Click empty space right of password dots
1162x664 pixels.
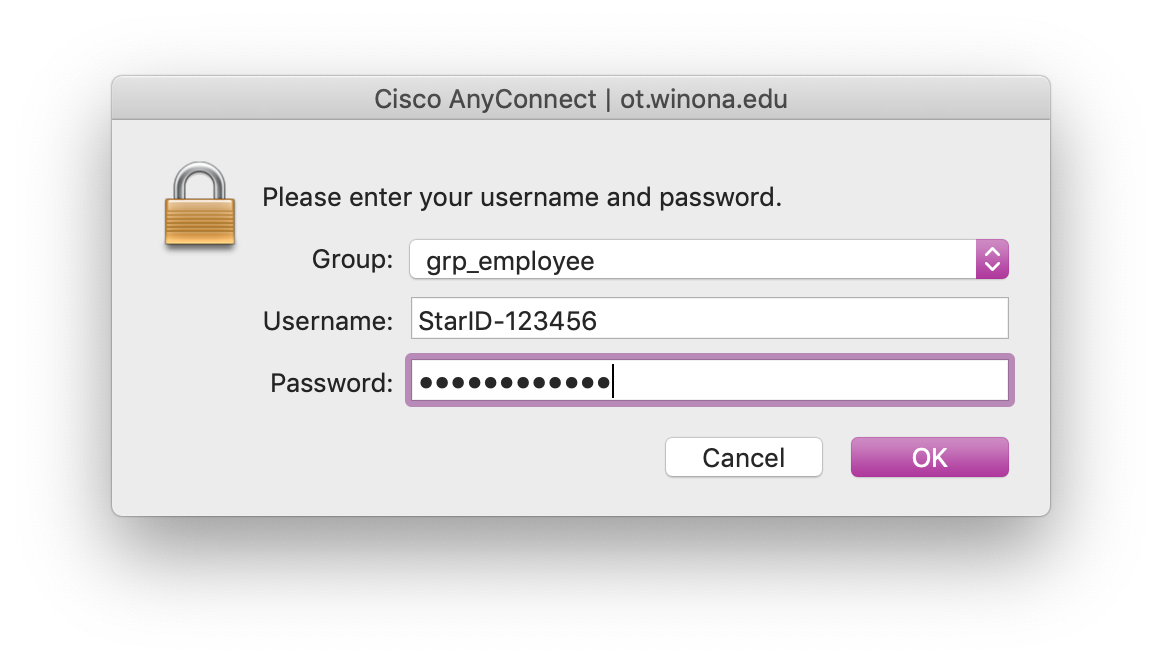coord(810,381)
